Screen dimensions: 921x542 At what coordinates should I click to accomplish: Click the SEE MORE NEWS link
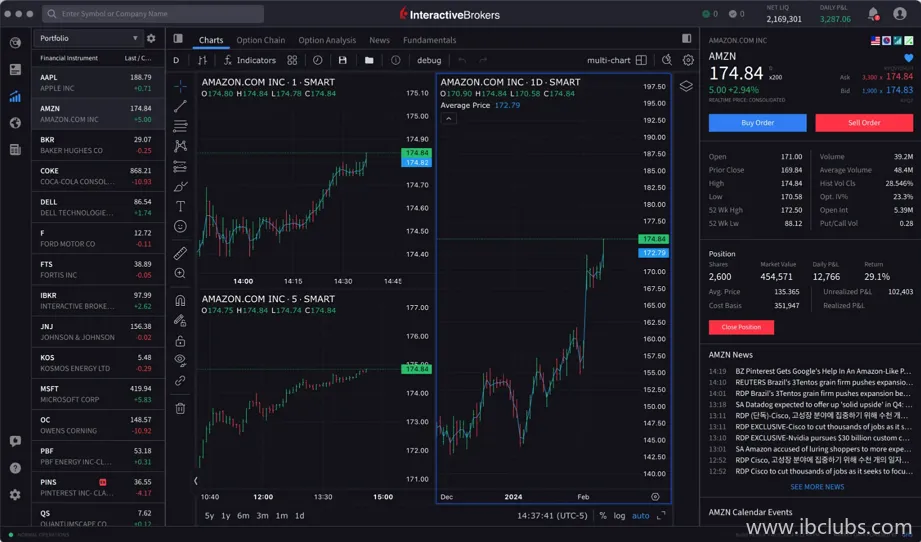click(x=817, y=487)
